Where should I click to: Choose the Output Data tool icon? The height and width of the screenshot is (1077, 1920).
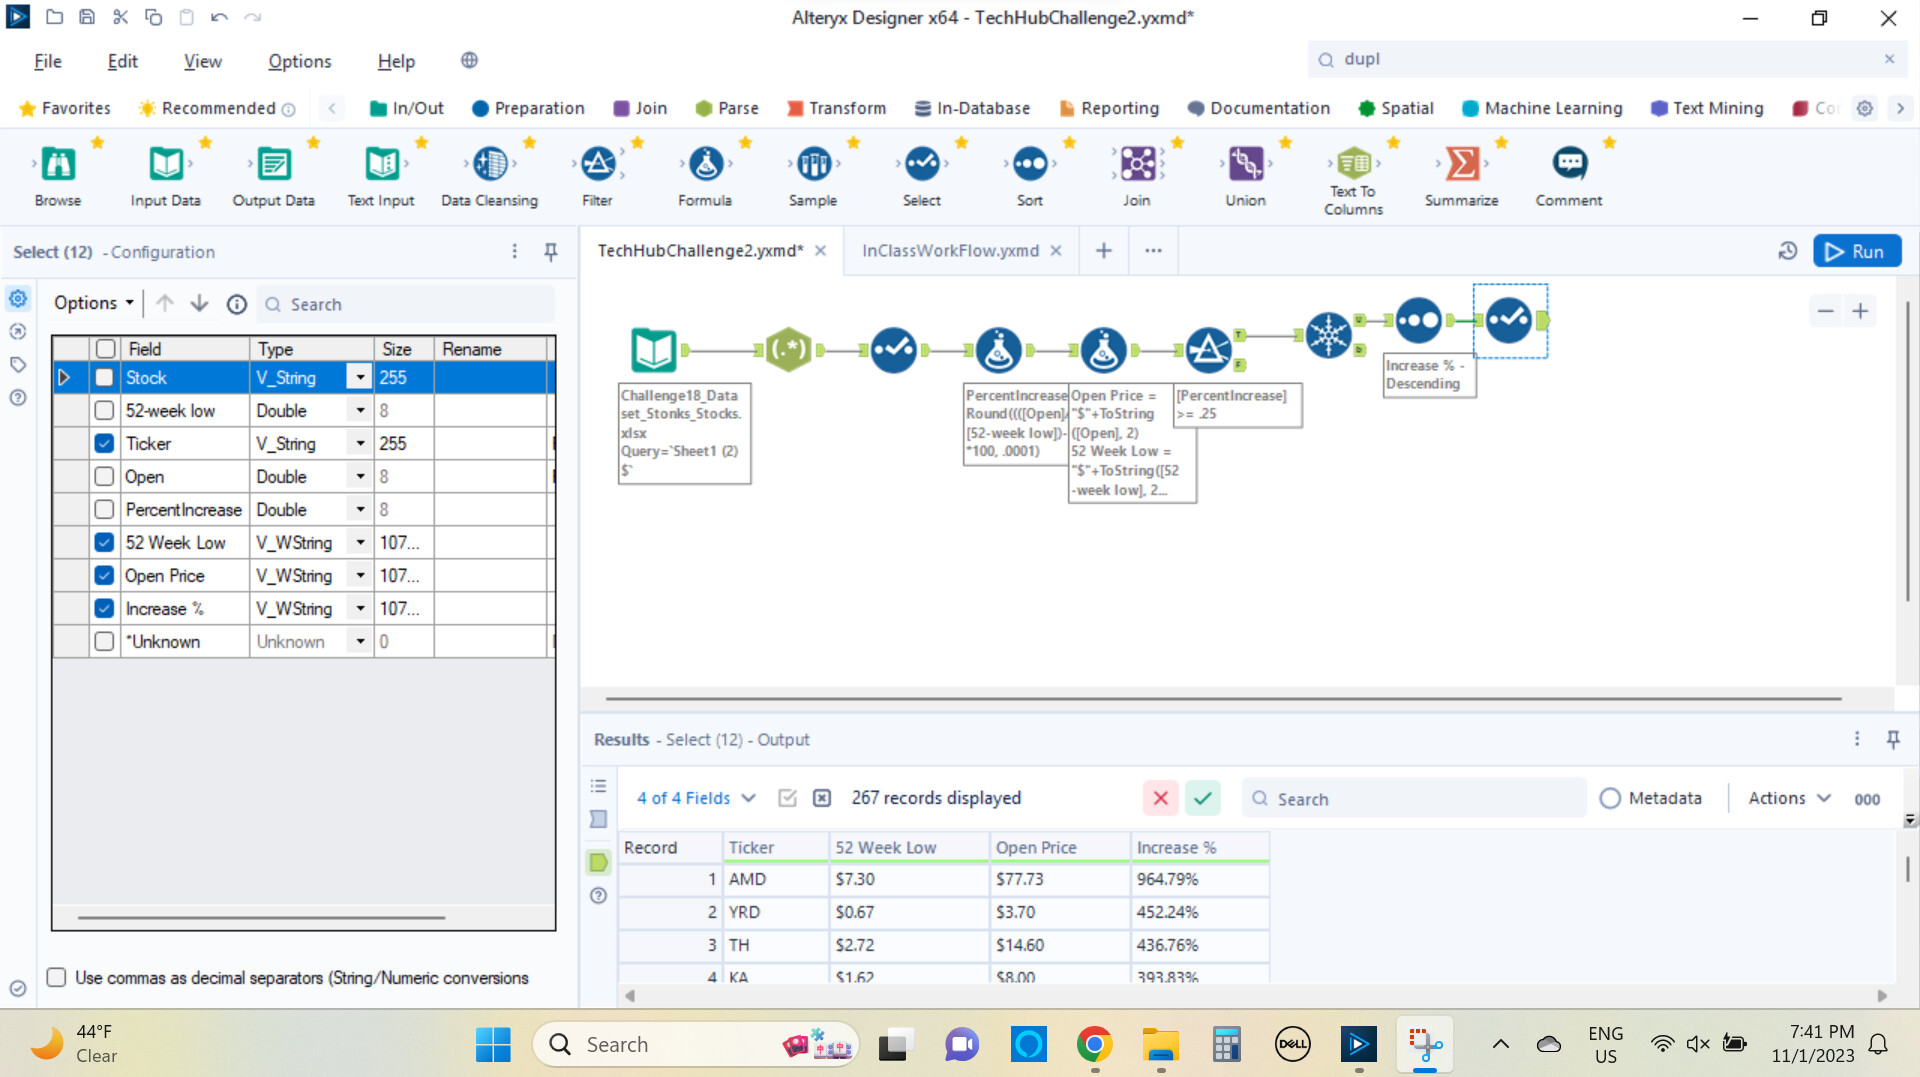coord(273,163)
